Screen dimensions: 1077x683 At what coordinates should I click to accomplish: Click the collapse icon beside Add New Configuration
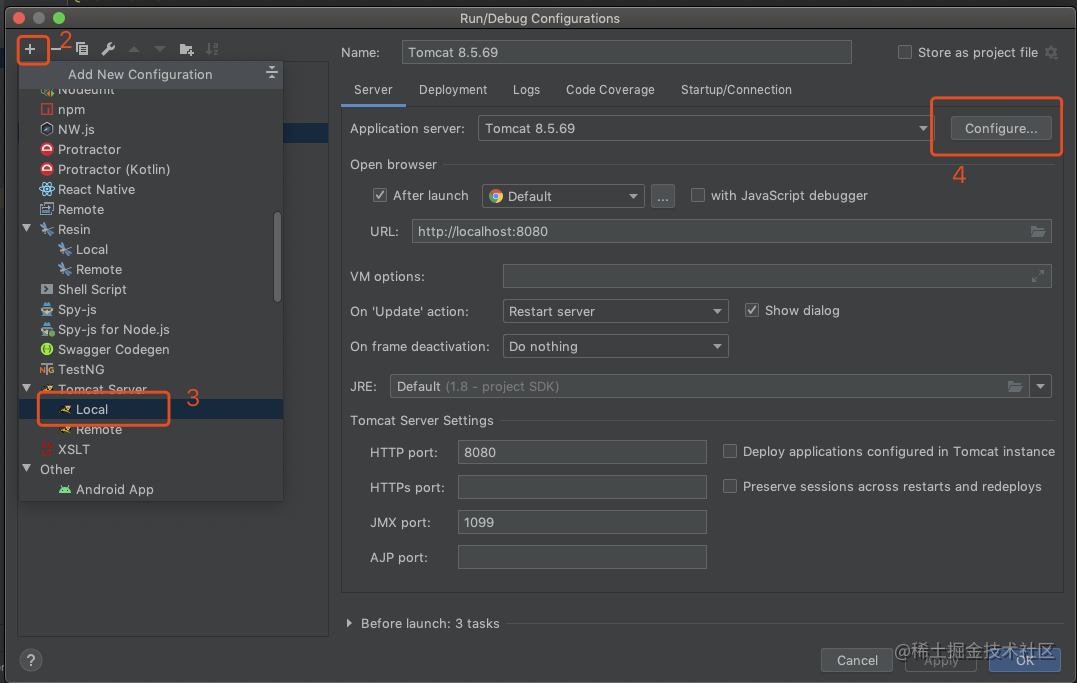click(x=272, y=72)
